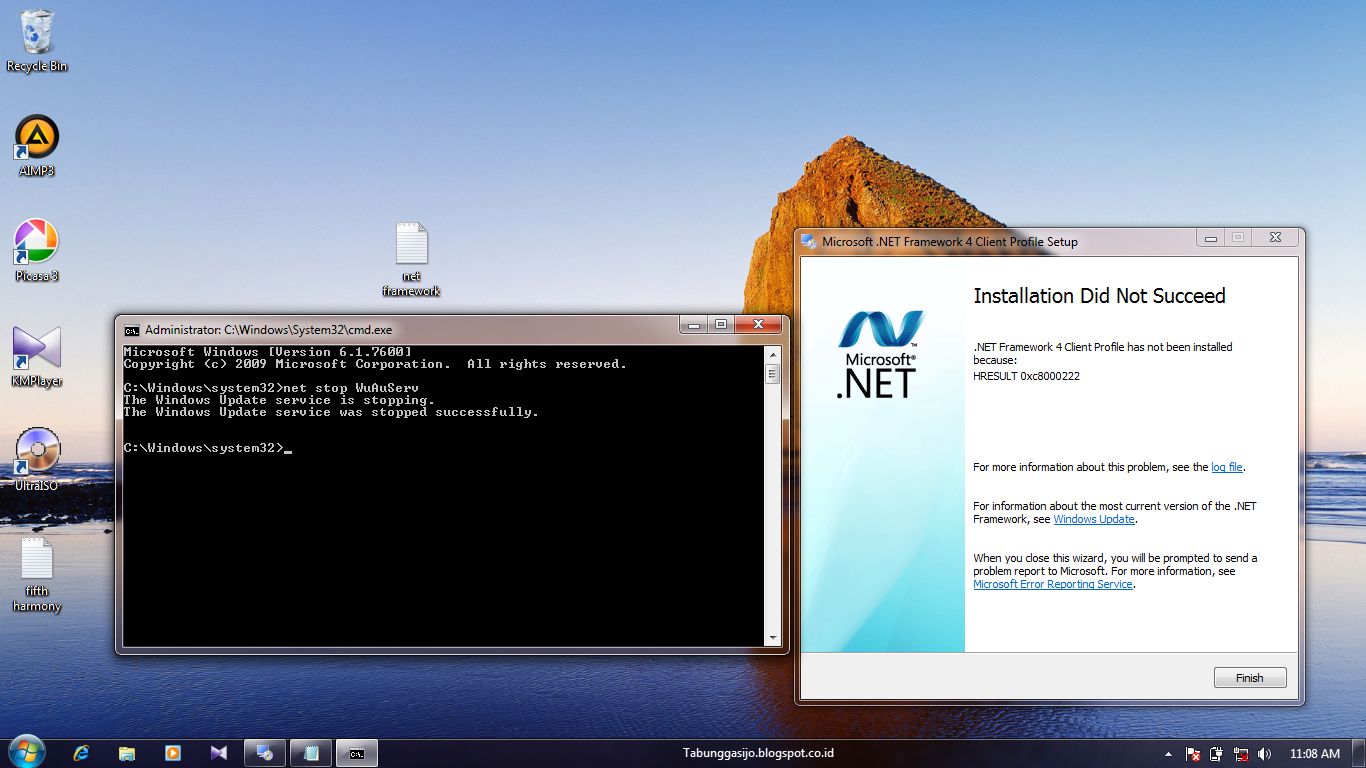
Task: Open the Action Center flag icon
Action: [x=1193, y=753]
